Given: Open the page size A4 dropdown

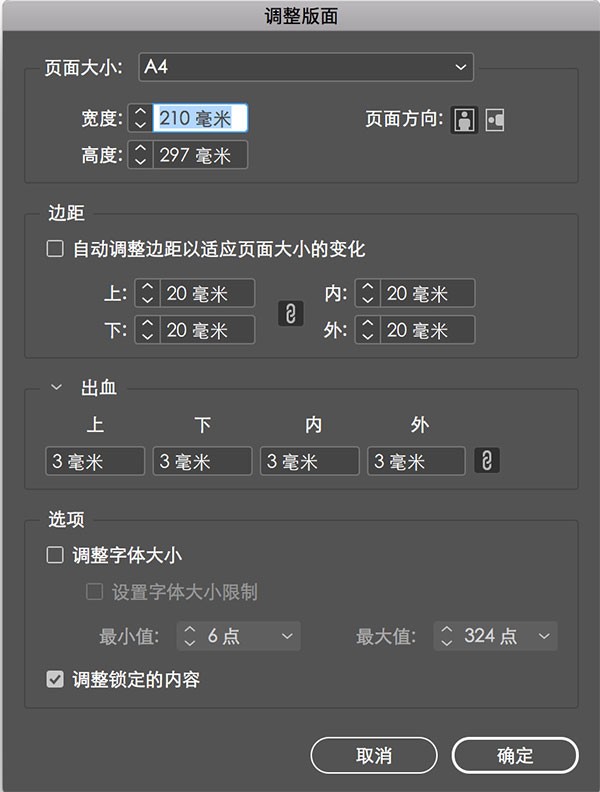Looking at the screenshot, I should [x=306, y=67].
